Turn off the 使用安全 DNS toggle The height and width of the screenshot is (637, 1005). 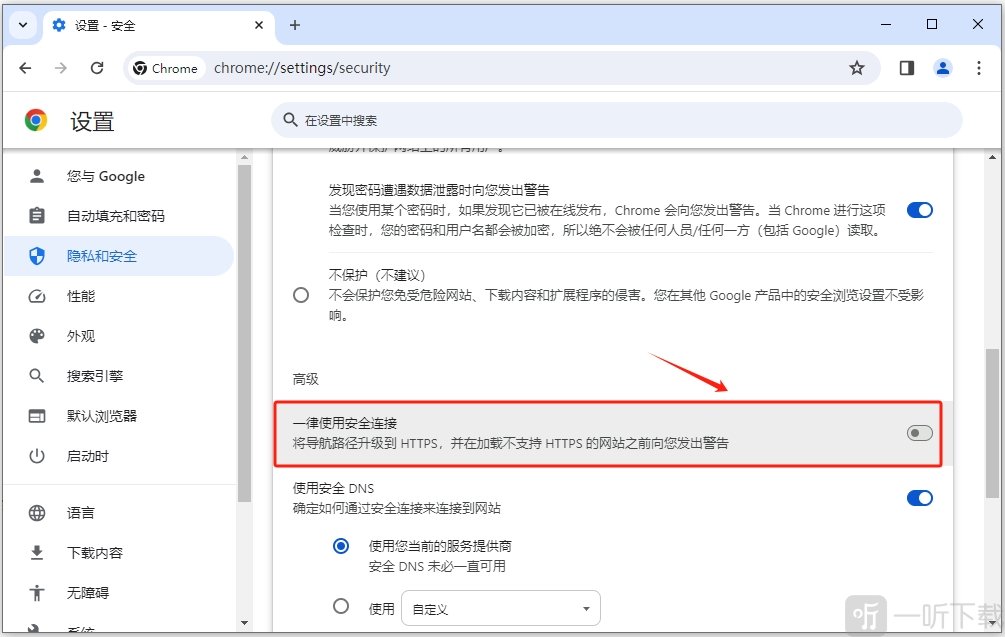[918, 498]
